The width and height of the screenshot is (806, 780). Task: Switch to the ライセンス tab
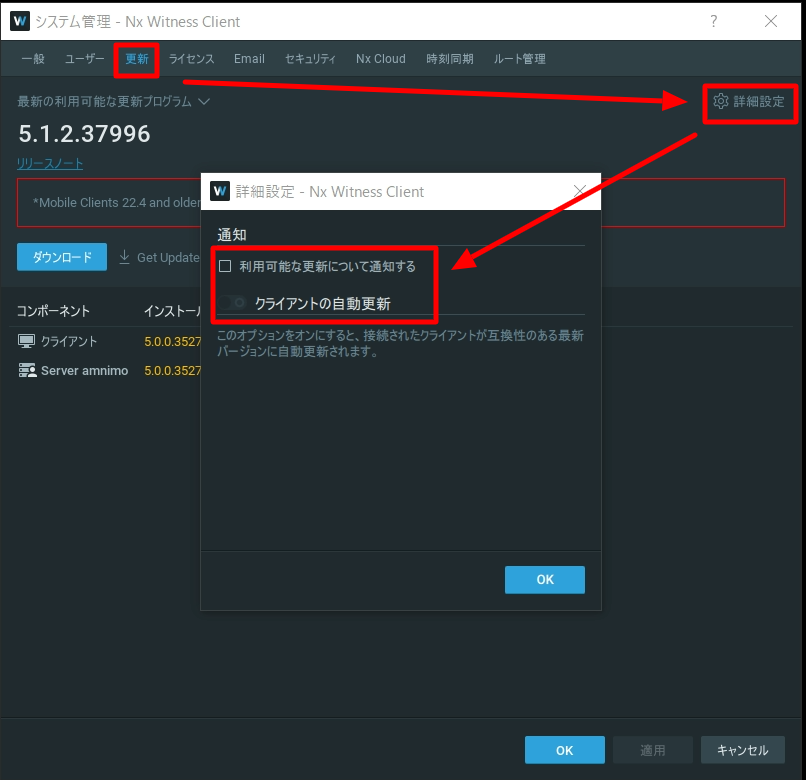191,59
